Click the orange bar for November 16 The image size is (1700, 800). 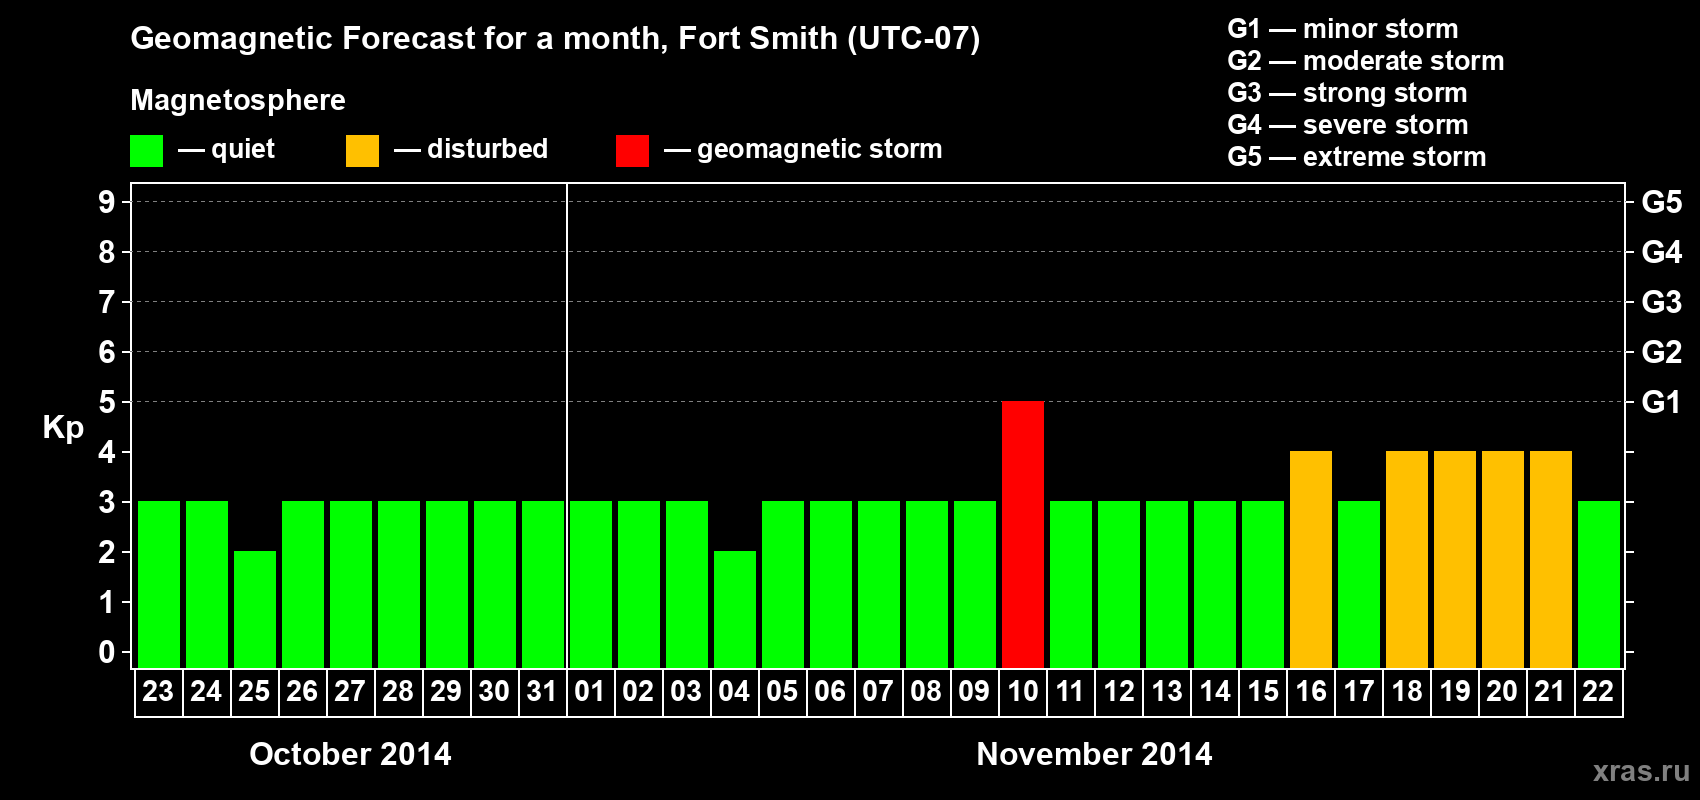(1311, 559)
